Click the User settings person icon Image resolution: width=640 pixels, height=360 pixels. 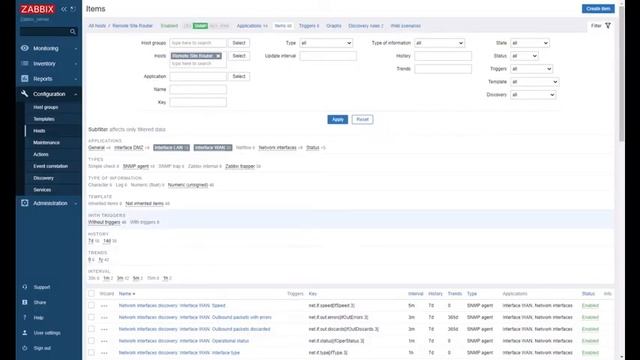[25, 333]
